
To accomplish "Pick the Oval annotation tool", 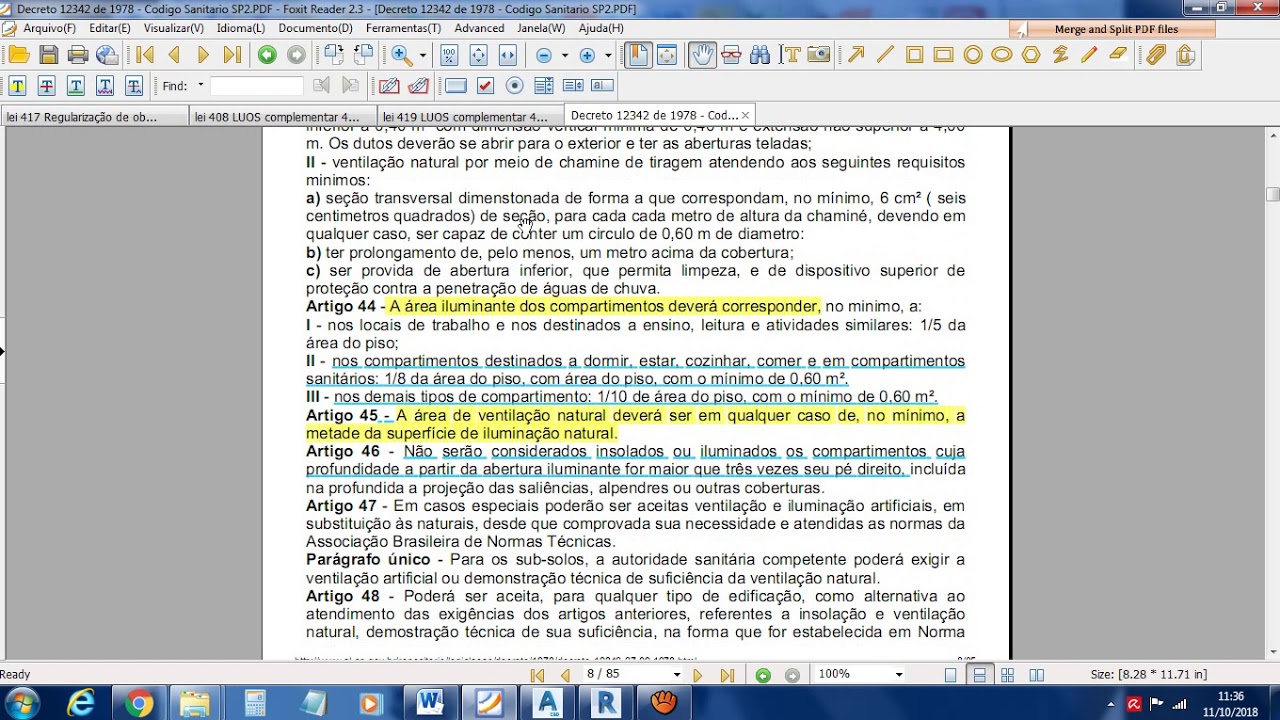I will (x=1002, y=55).
